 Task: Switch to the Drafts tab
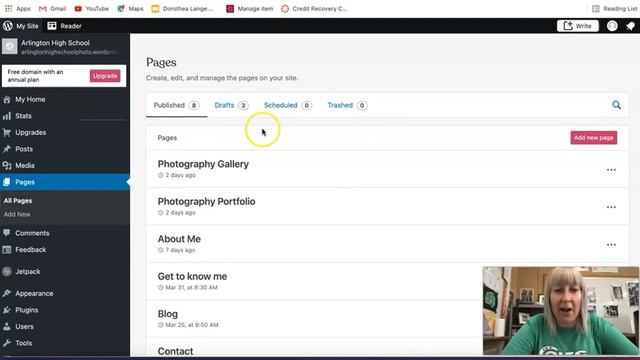231,105
